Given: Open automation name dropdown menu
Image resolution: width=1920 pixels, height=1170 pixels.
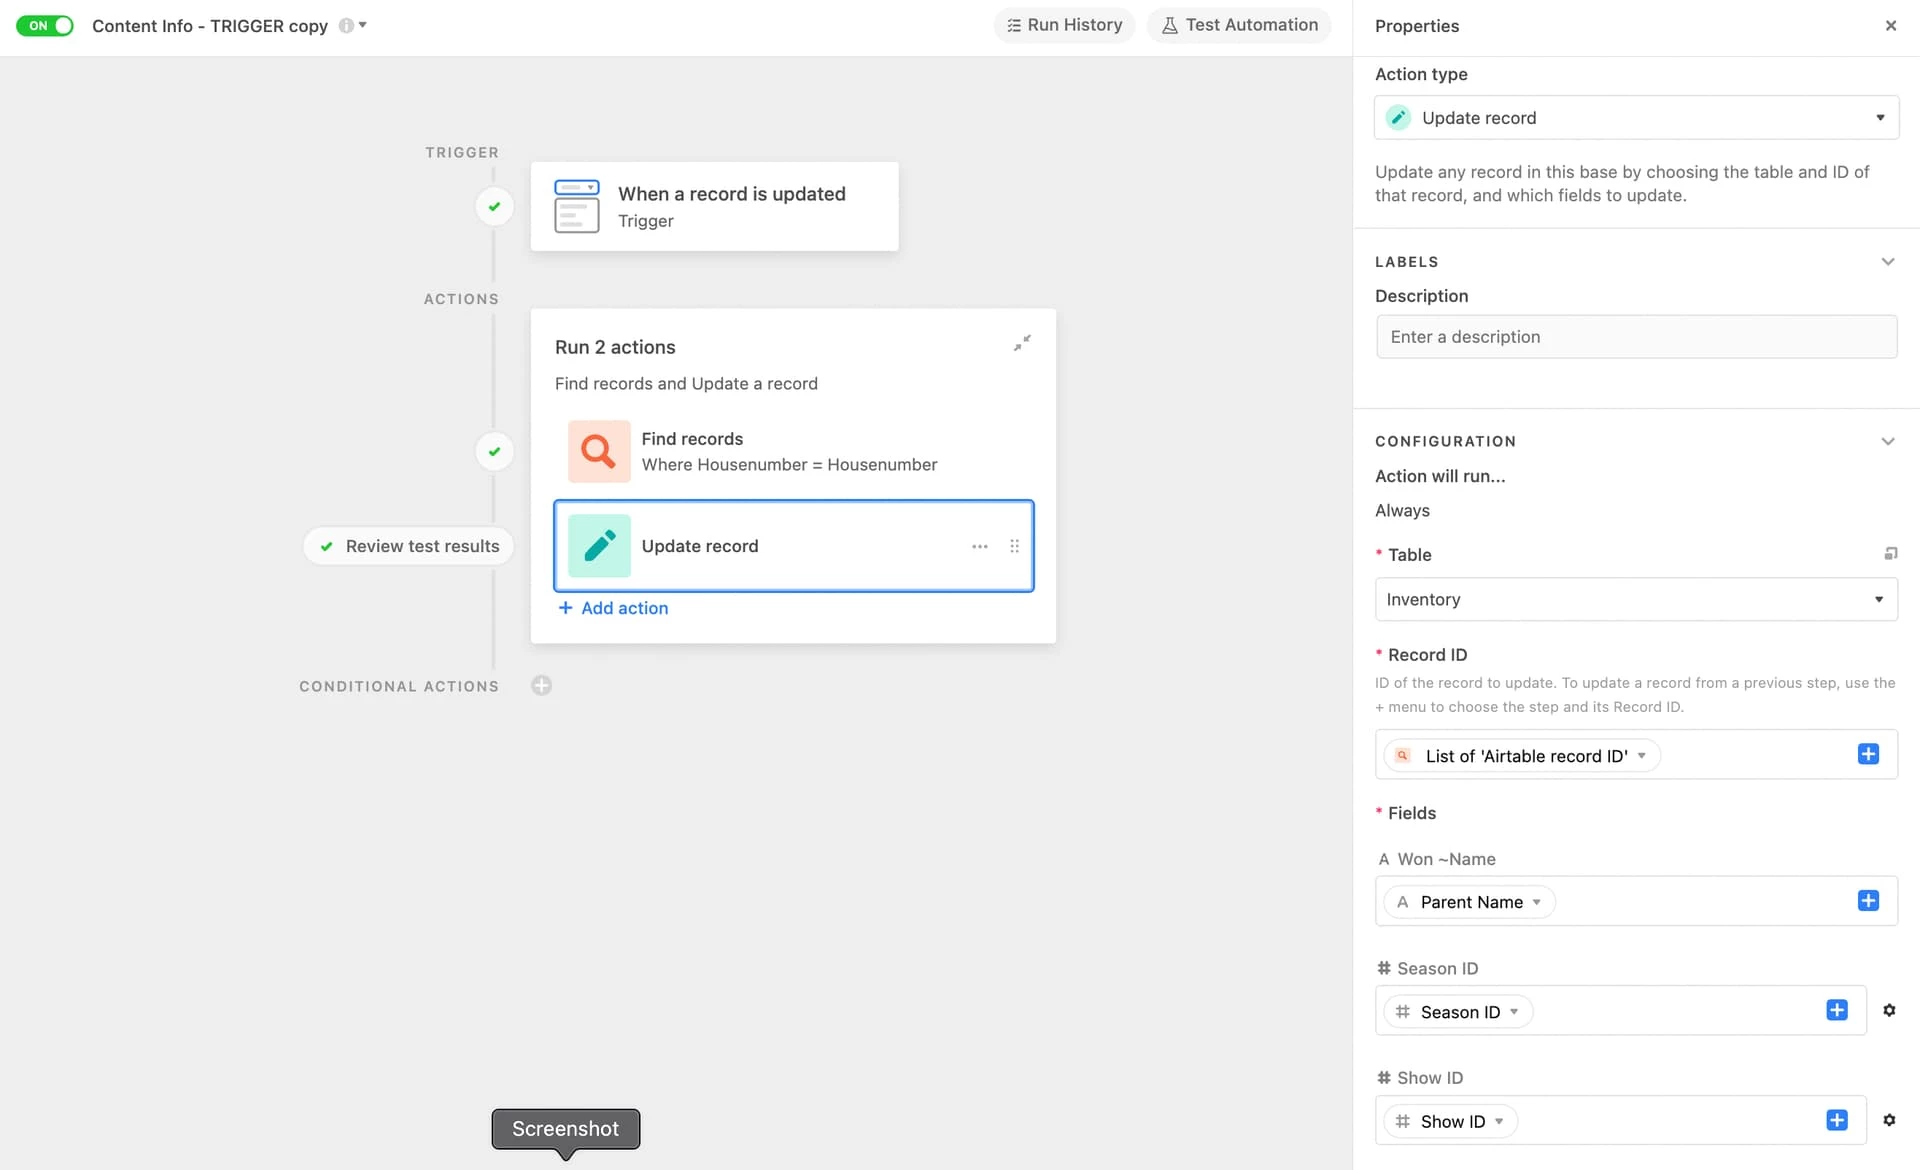Looking at the screenshot, I should click(x=363, y=25).
